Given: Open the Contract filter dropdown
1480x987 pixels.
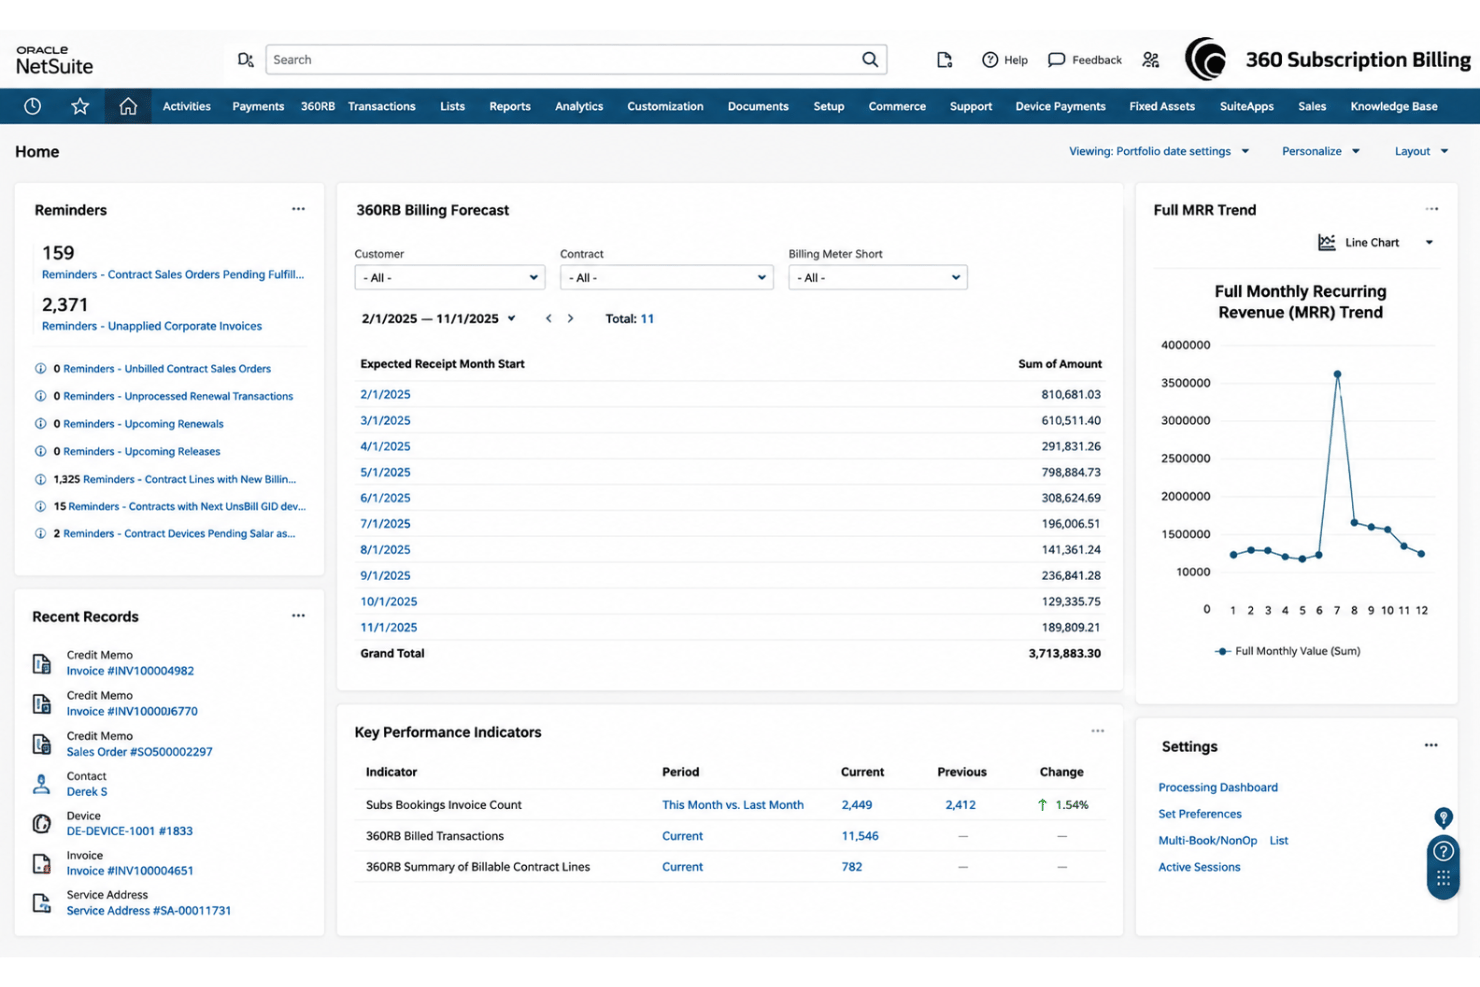Looking at the screenshot, I should (x=667, y=277).
